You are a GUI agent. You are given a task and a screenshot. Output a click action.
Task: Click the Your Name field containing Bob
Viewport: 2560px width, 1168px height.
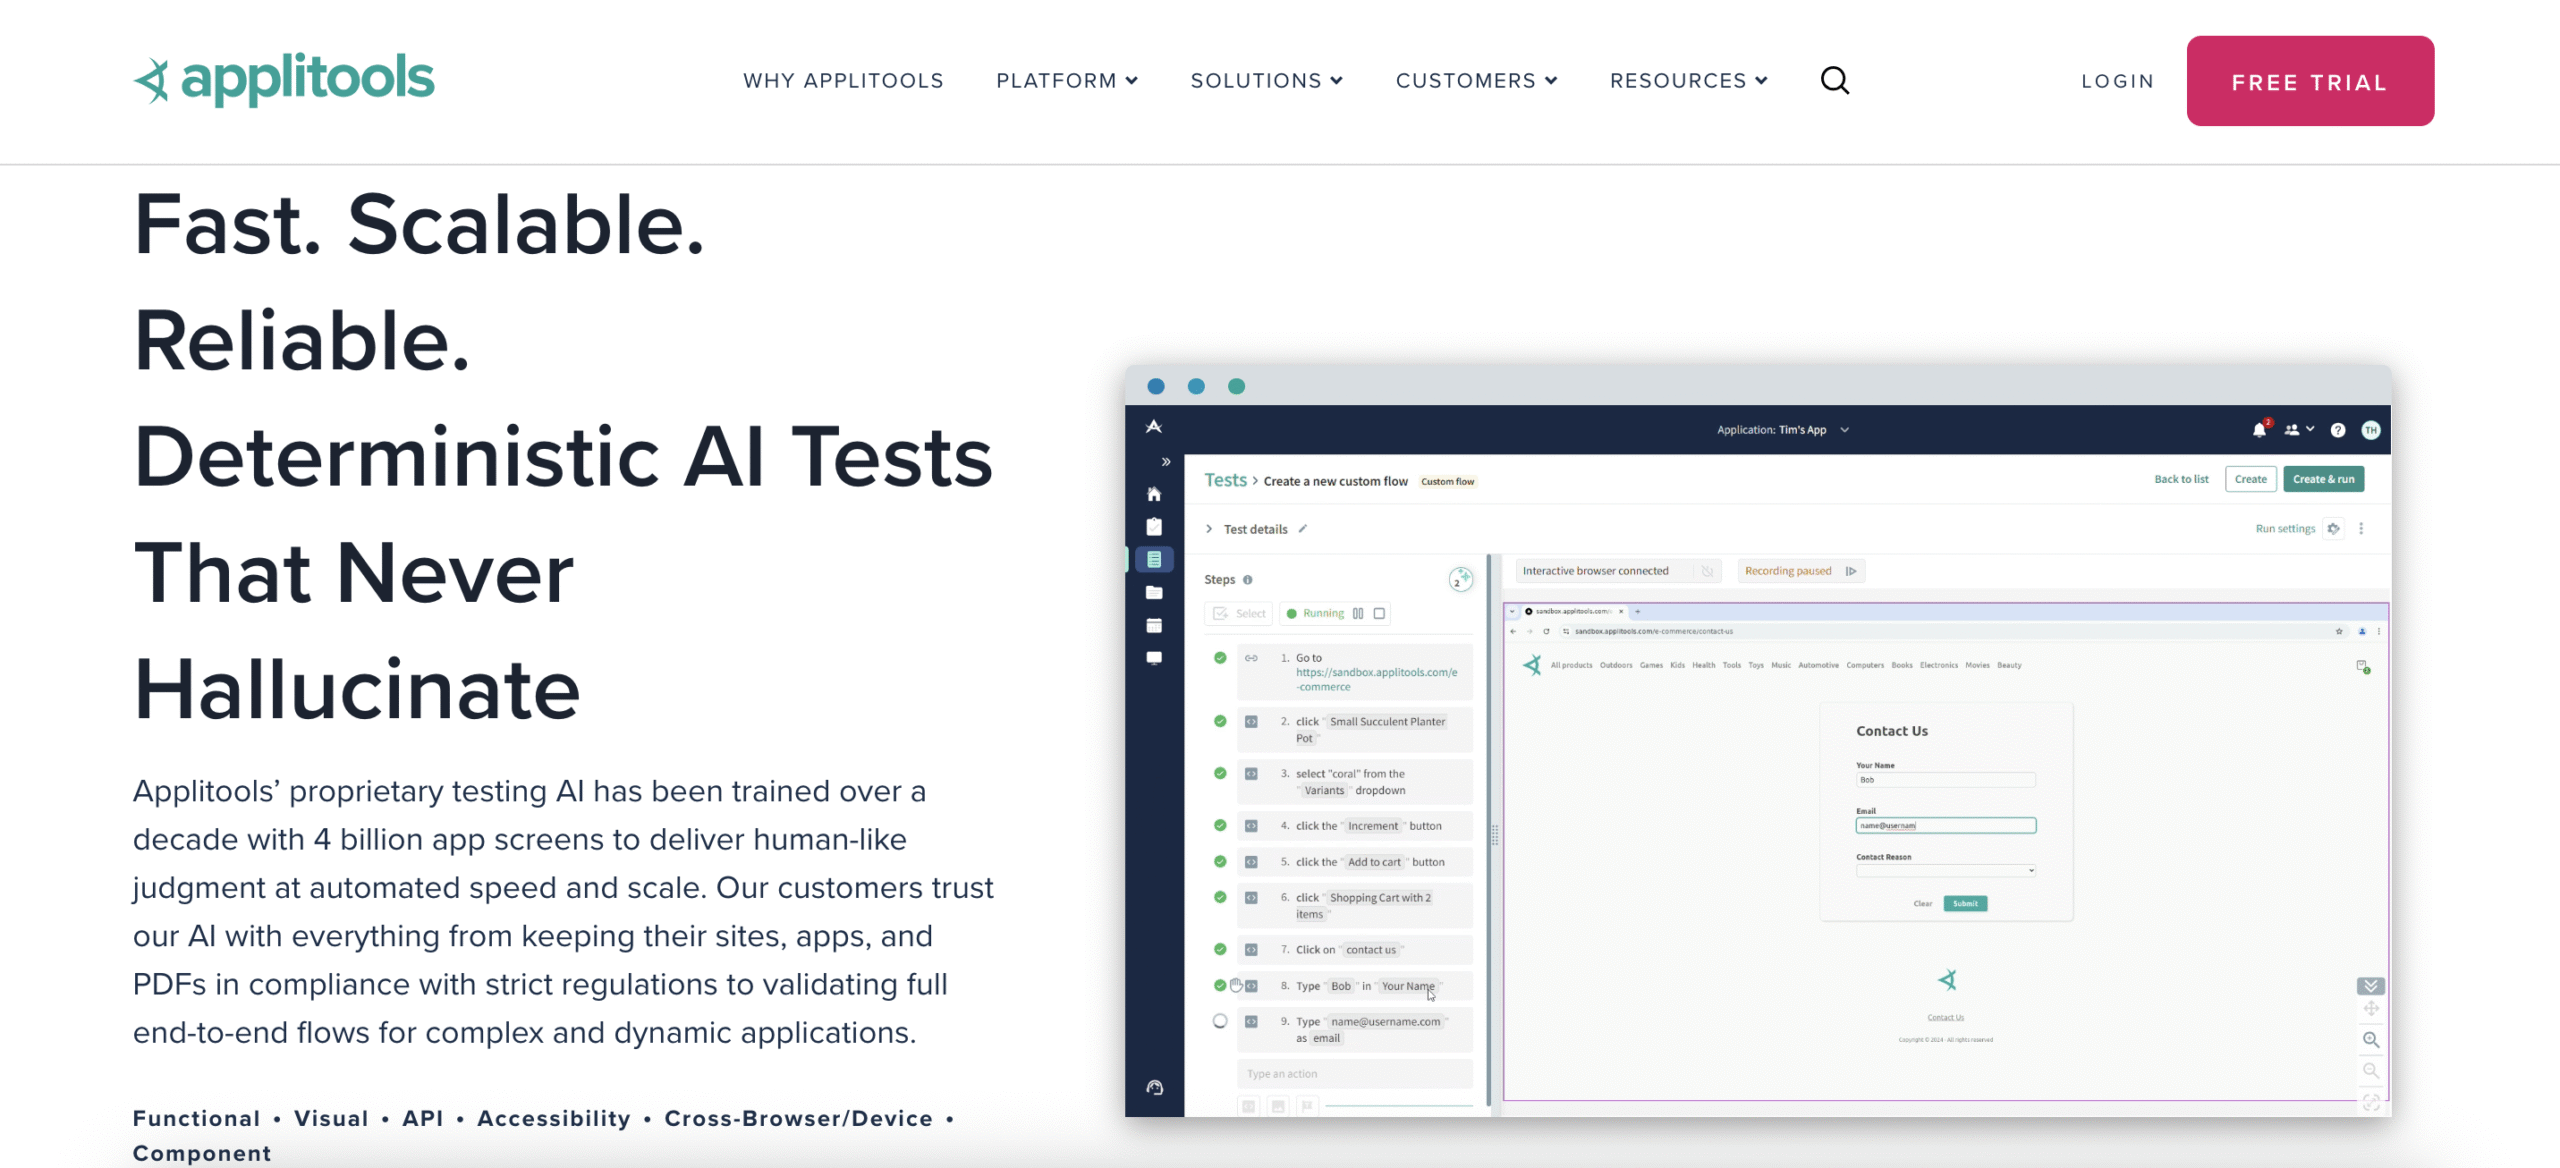coord(1946,780)
